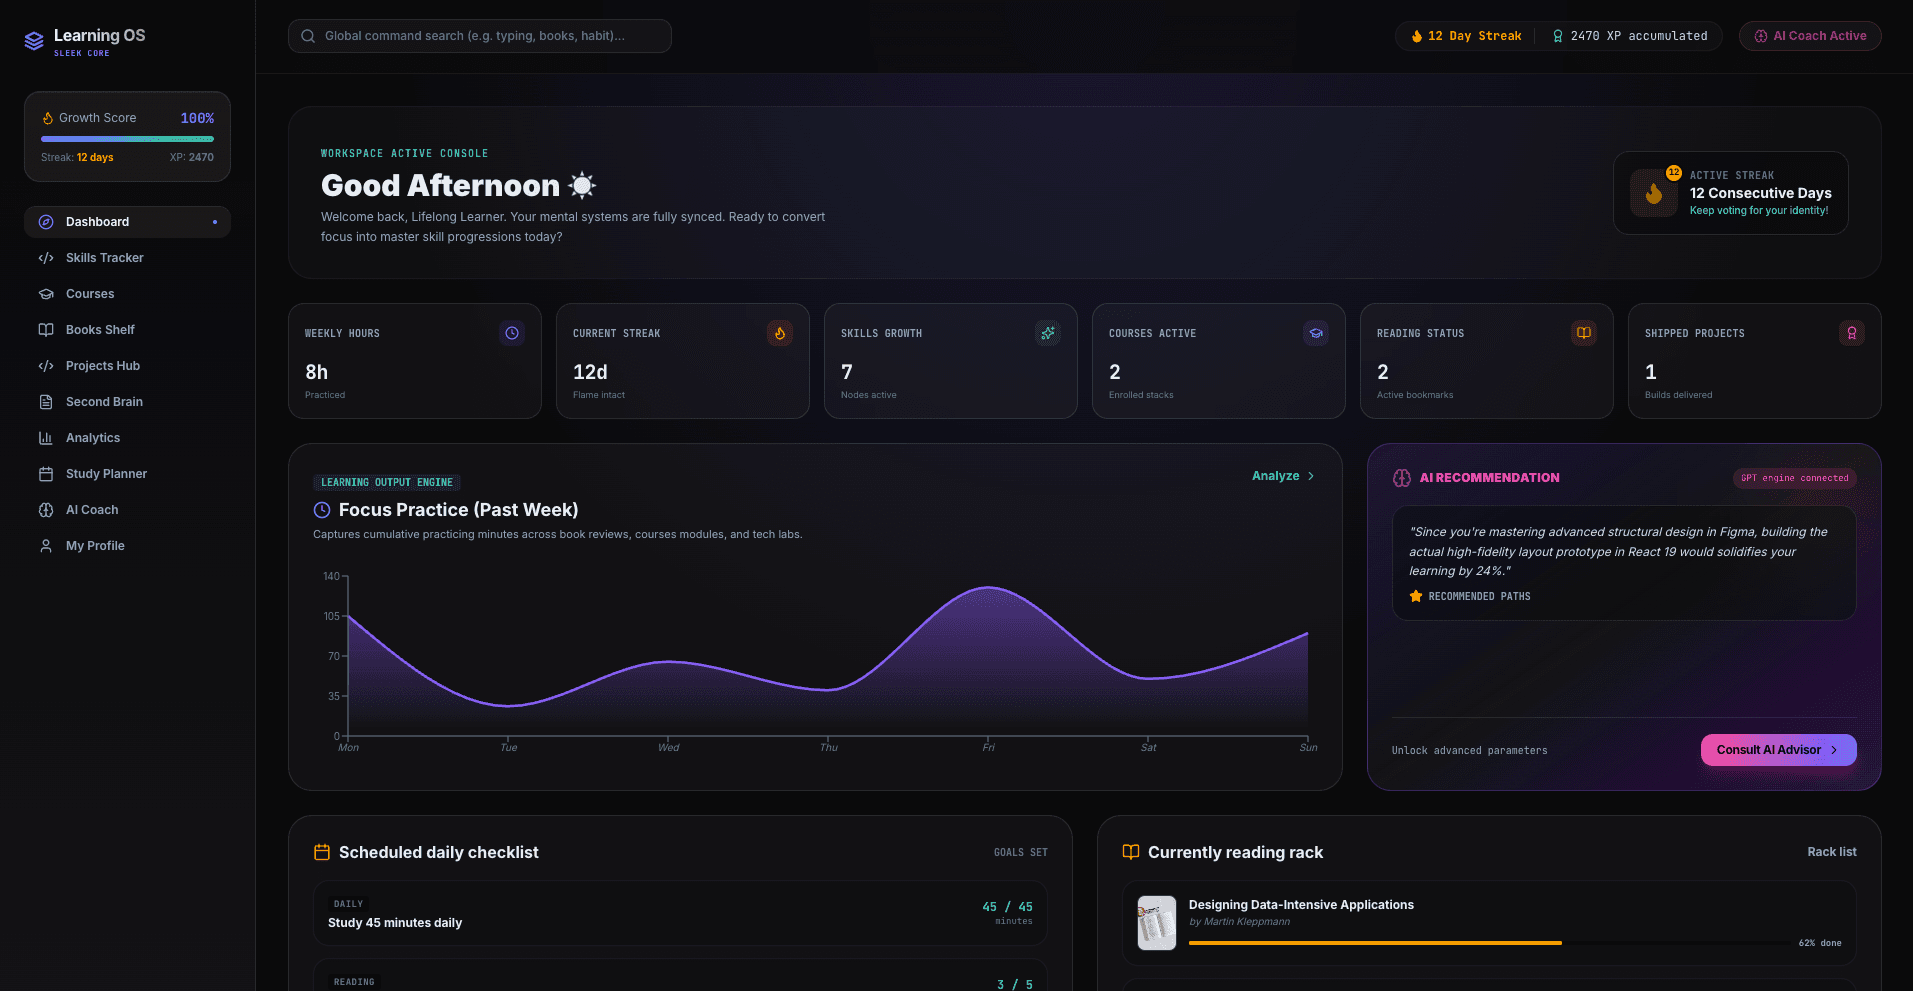Click the Focus Practice clock icon
This screenshot has width=1913, height=991.
coord(322,510)
